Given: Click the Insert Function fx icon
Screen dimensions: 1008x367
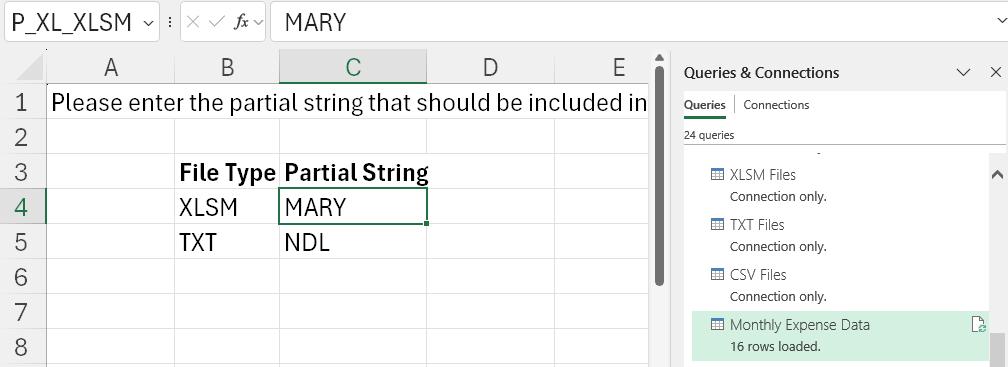Looking at the screenshot, I should (241, 22).
